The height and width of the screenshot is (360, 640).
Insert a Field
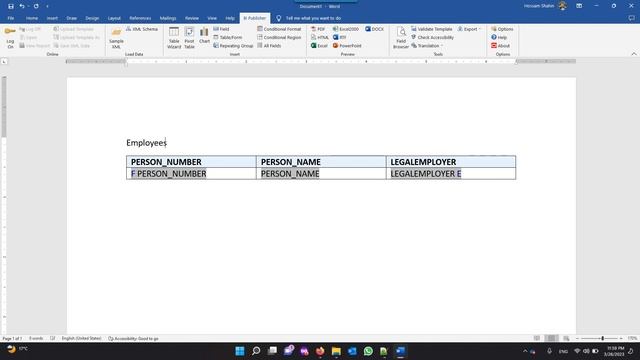click(221, 29)
